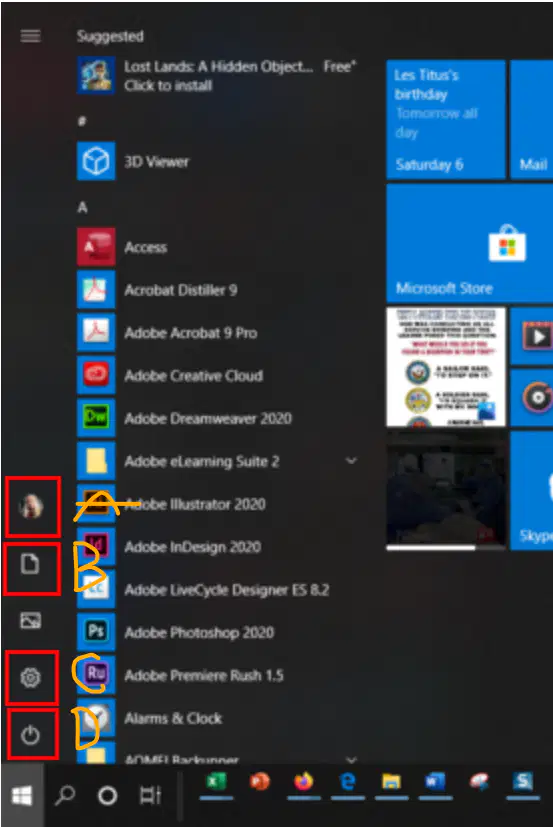Click the Lost Lands suggested app icon
The image size is (553, 827).
coord(96,75)
